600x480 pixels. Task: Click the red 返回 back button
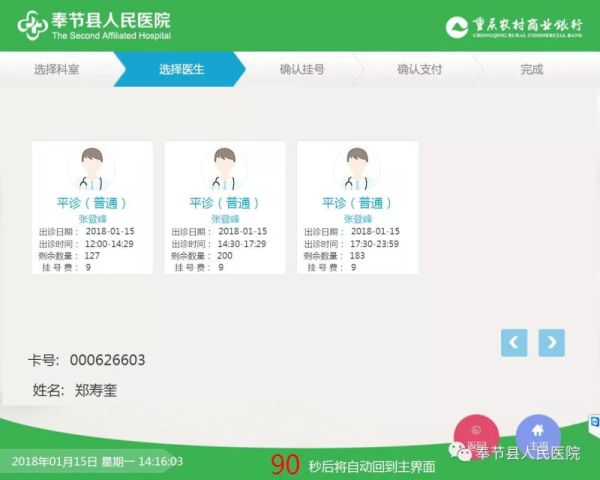point(476,437)
